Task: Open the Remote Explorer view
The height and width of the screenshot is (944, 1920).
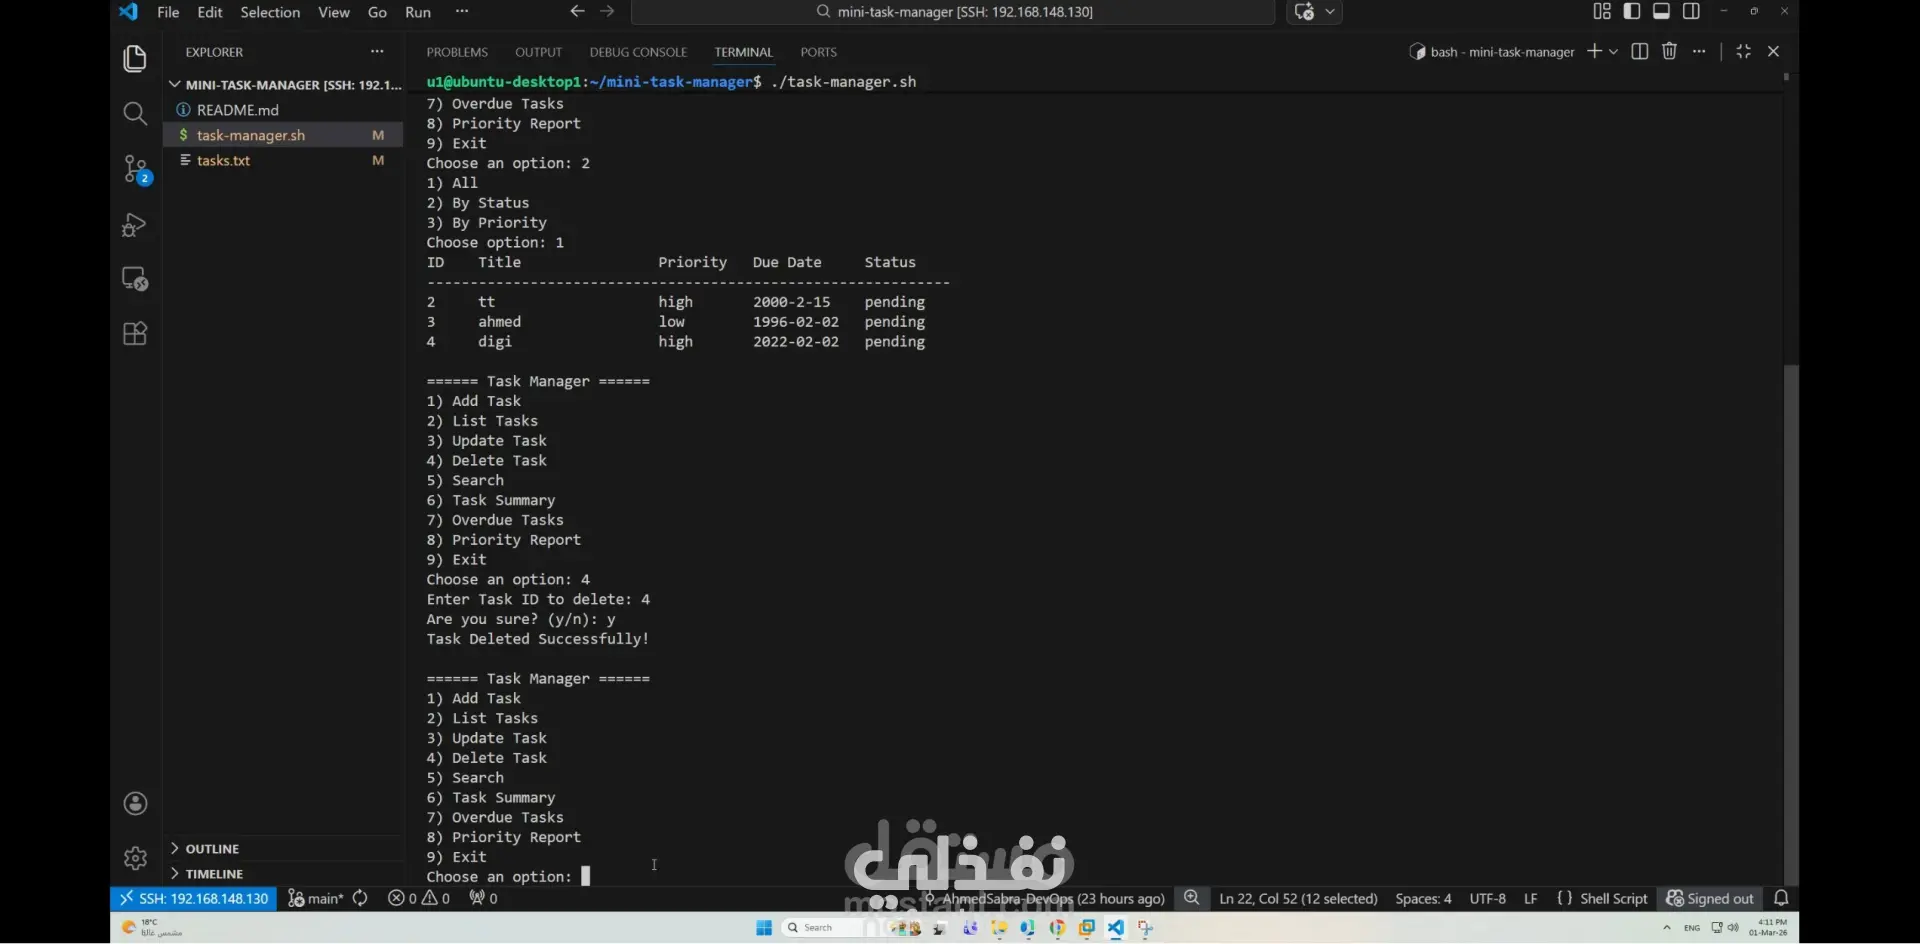Action: click(x=135, y=279)
